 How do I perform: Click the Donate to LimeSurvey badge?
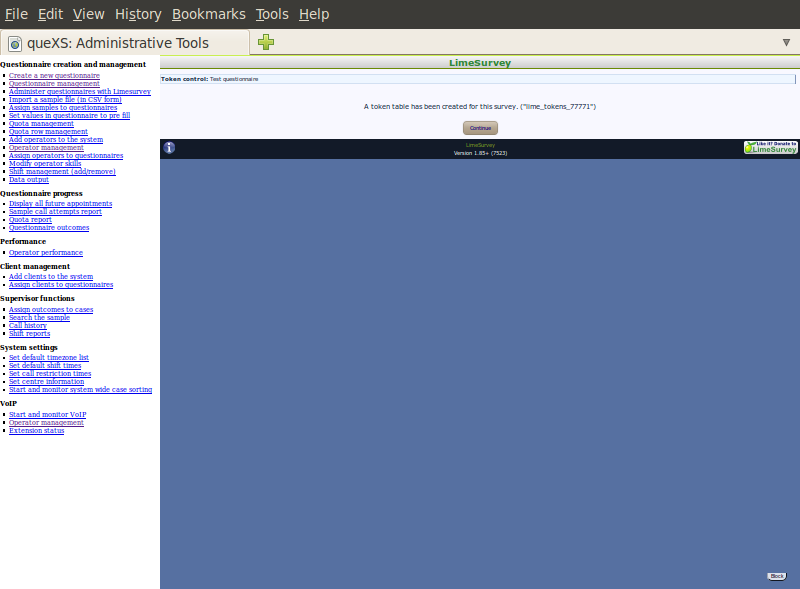(770, 147)
